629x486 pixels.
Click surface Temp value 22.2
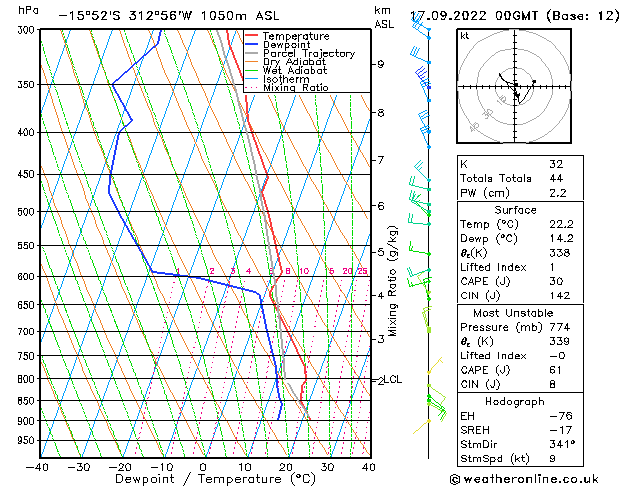[x=561, y=224]
